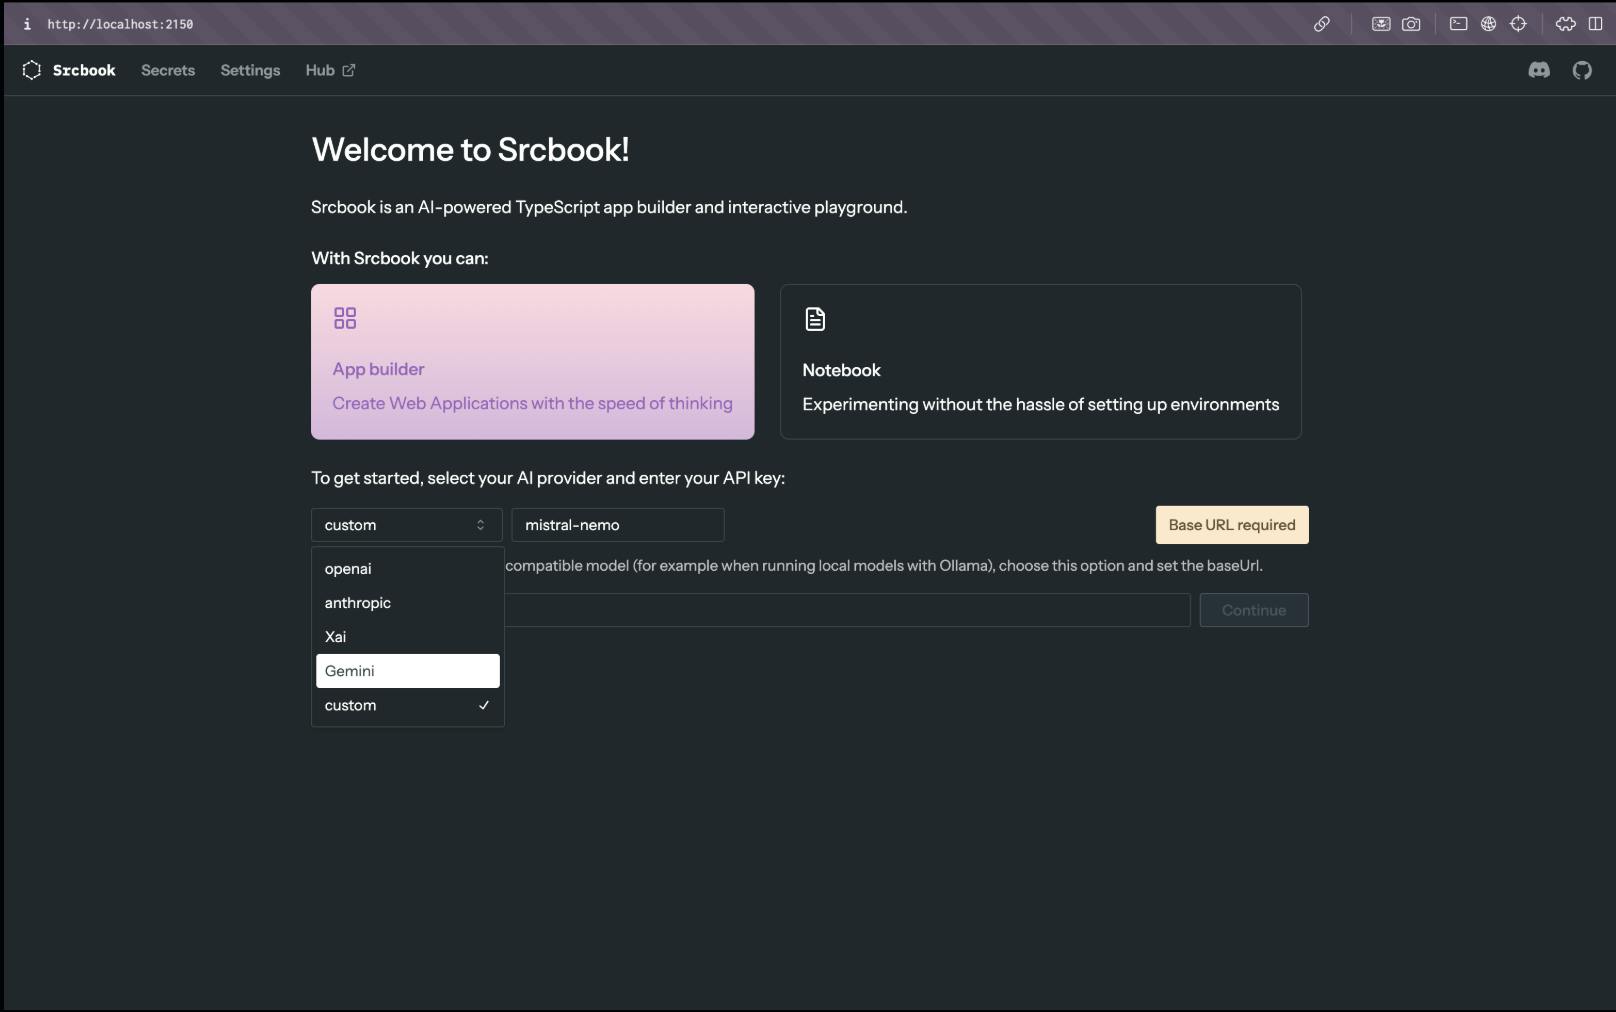Image resolution: width=1616 pixels, height=1012 pixels.
Task: Pick Gemini from the provider list
Action: [x=408, y=671]
